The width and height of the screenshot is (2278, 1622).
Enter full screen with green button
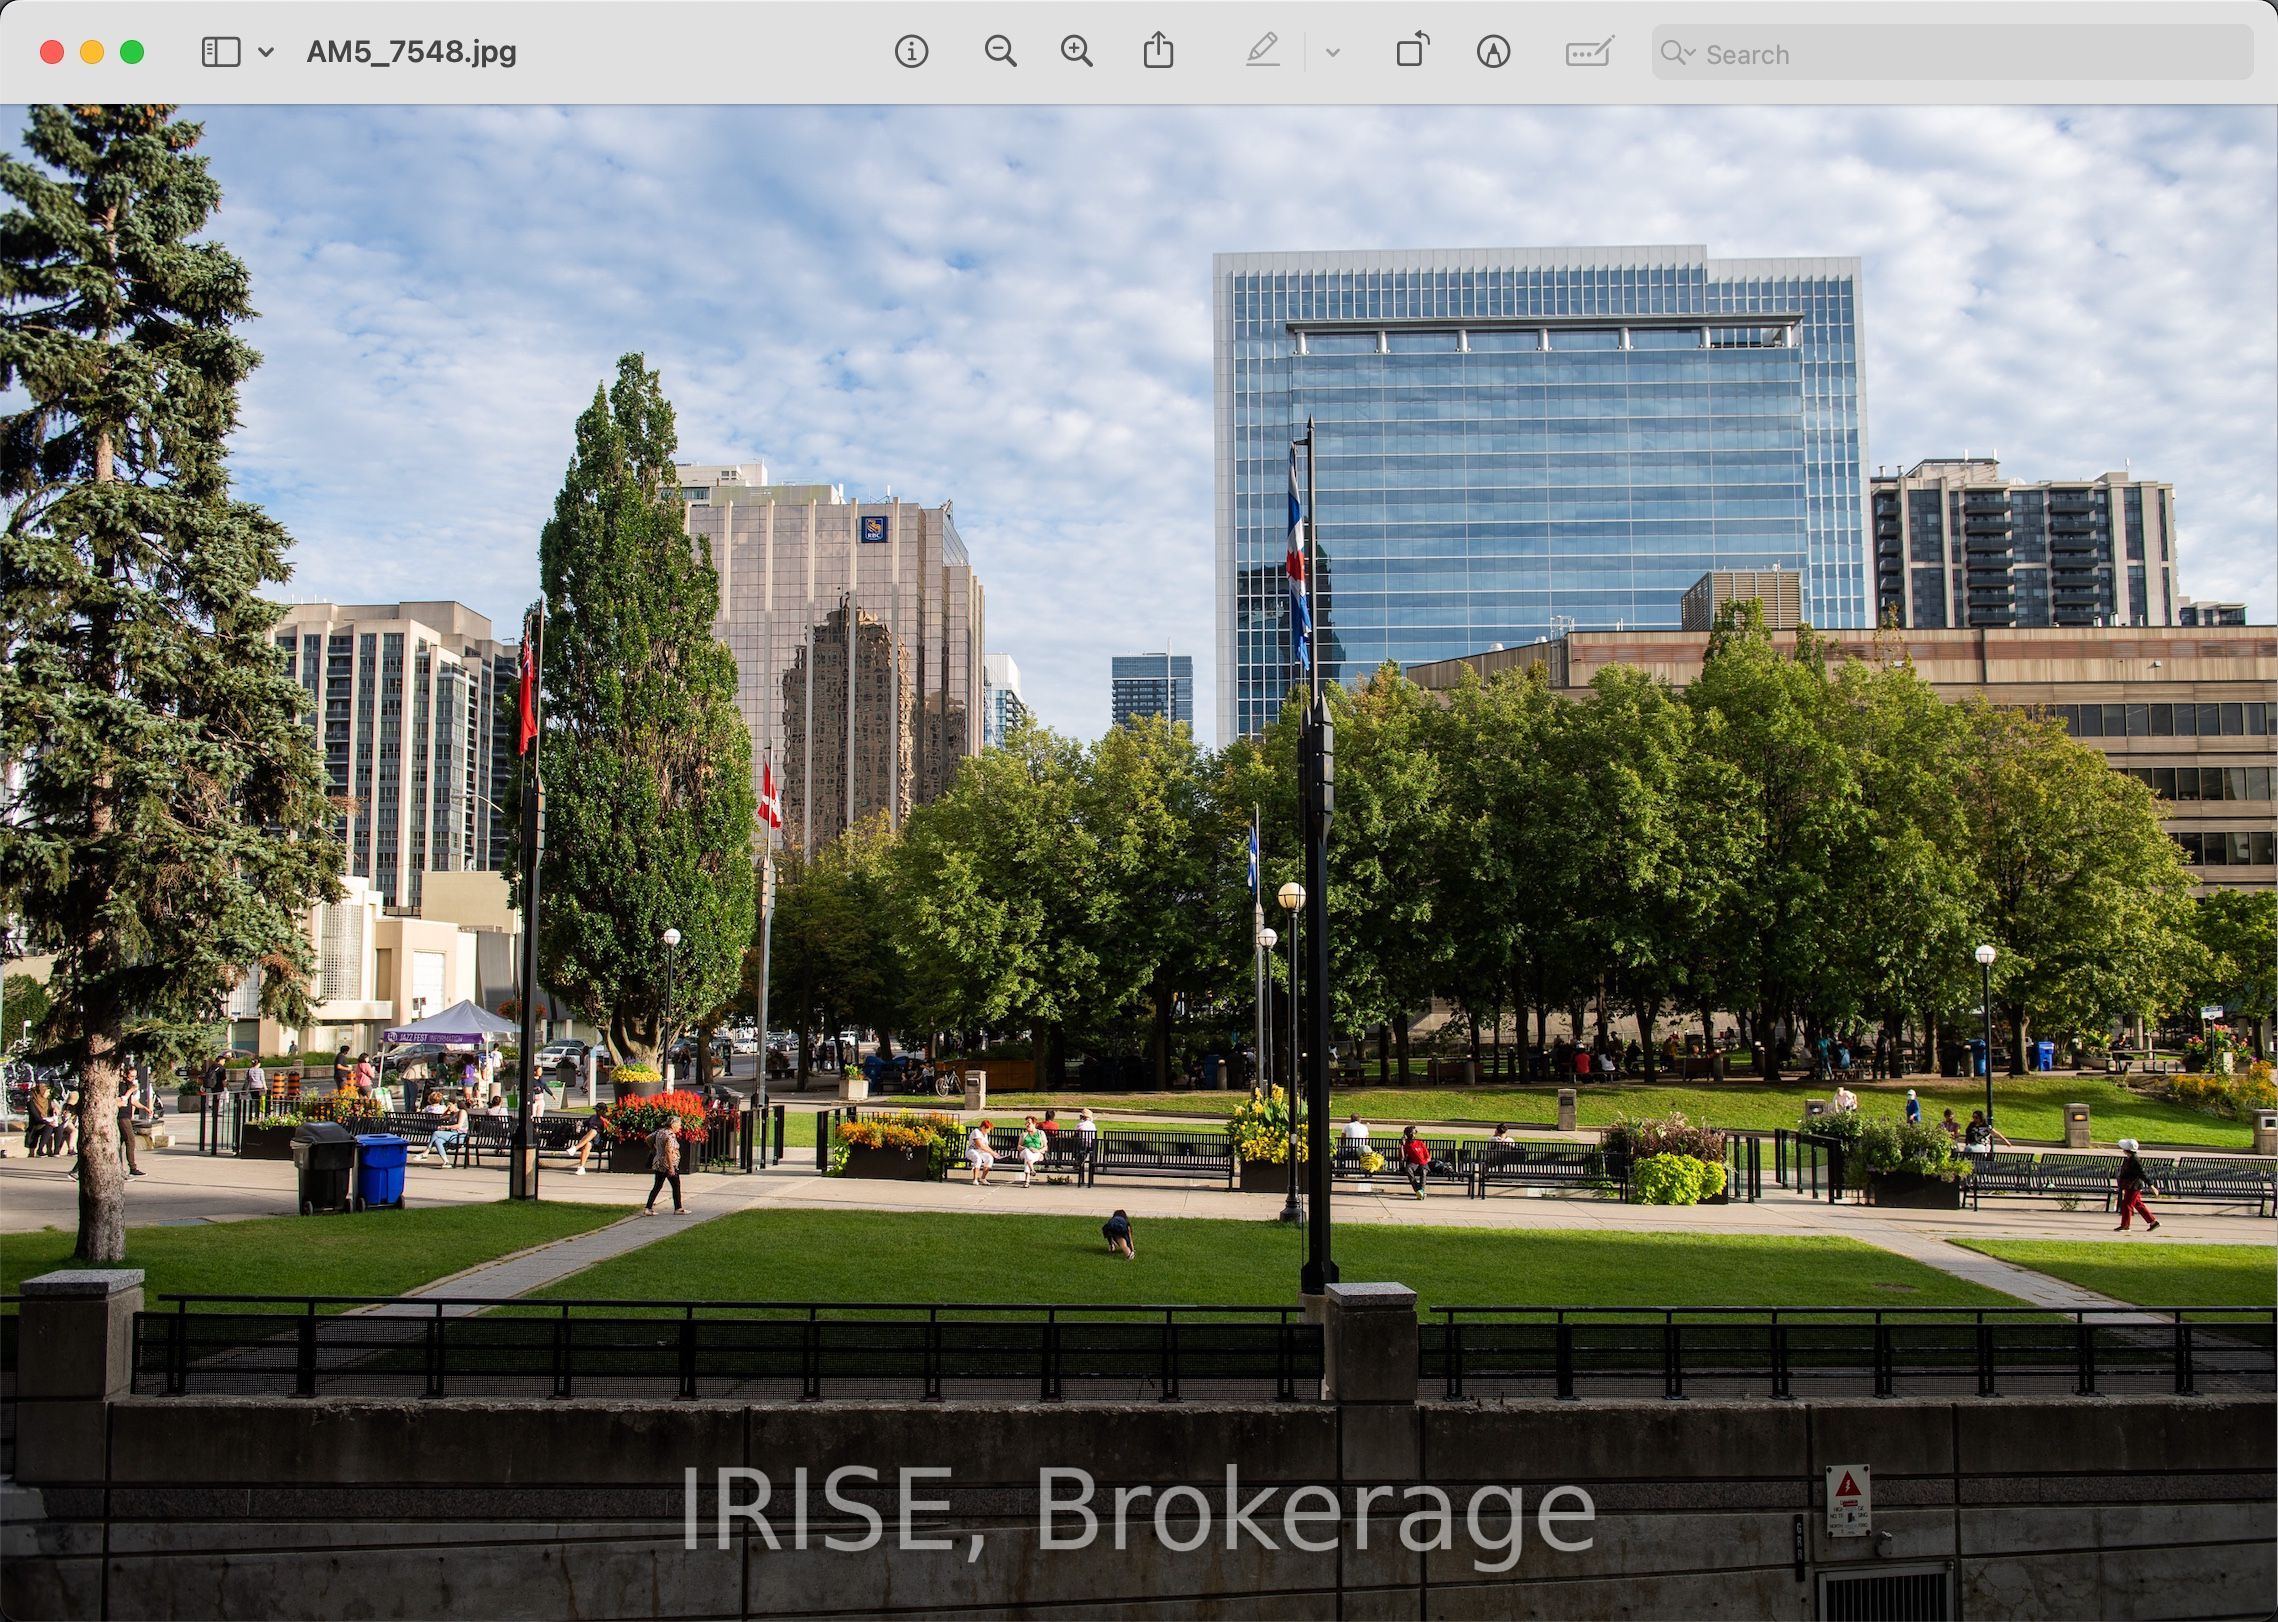(x=132, y=52)
